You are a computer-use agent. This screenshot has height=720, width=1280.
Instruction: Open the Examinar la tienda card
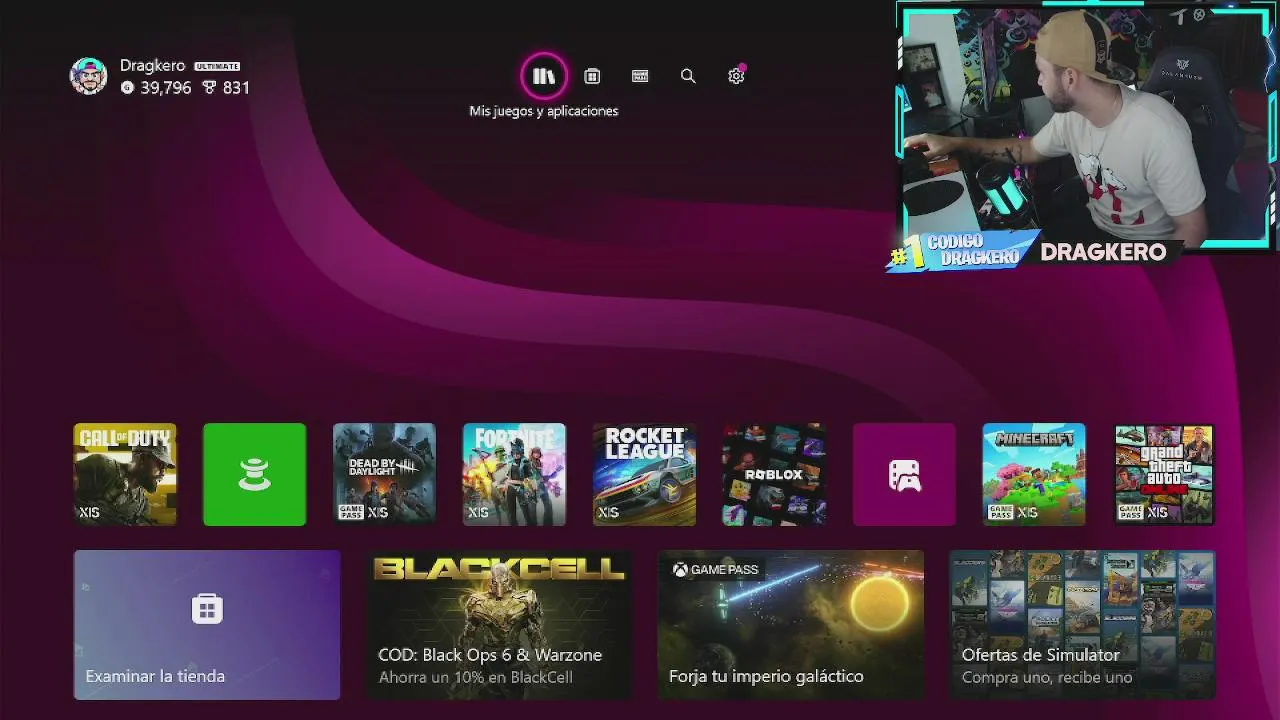click(x=207, y=625)
